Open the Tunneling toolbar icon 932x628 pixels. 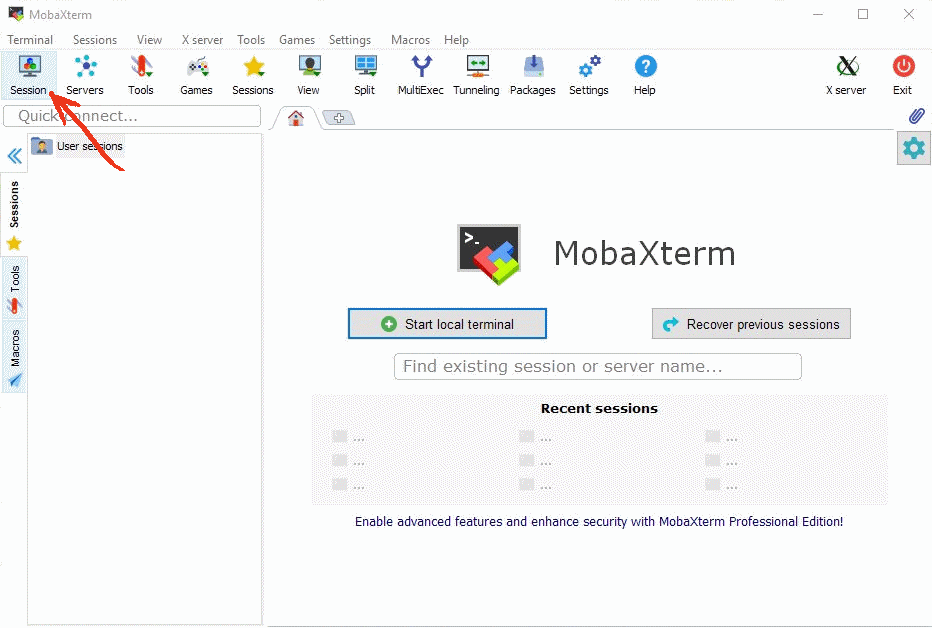click(x=477, y=75)
